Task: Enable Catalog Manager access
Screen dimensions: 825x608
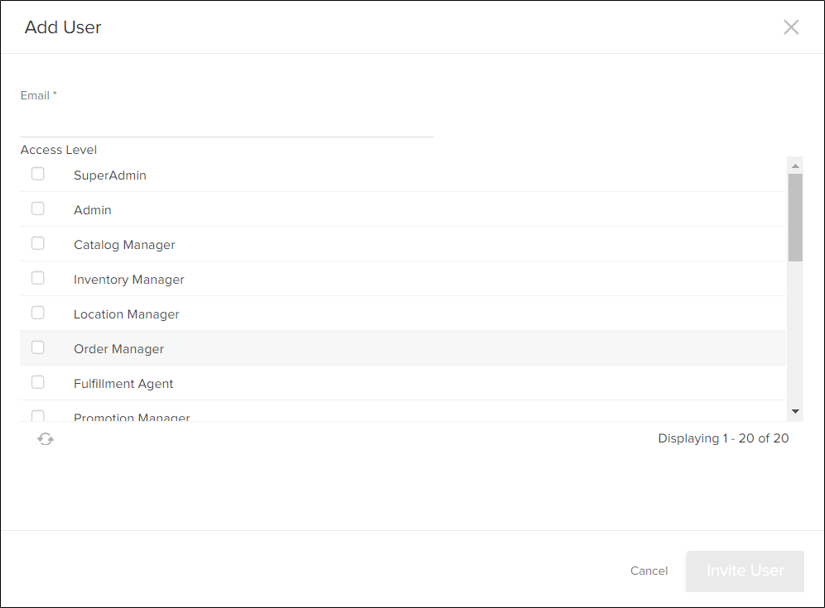Action: pyautogui.click(x=37, y=242)
